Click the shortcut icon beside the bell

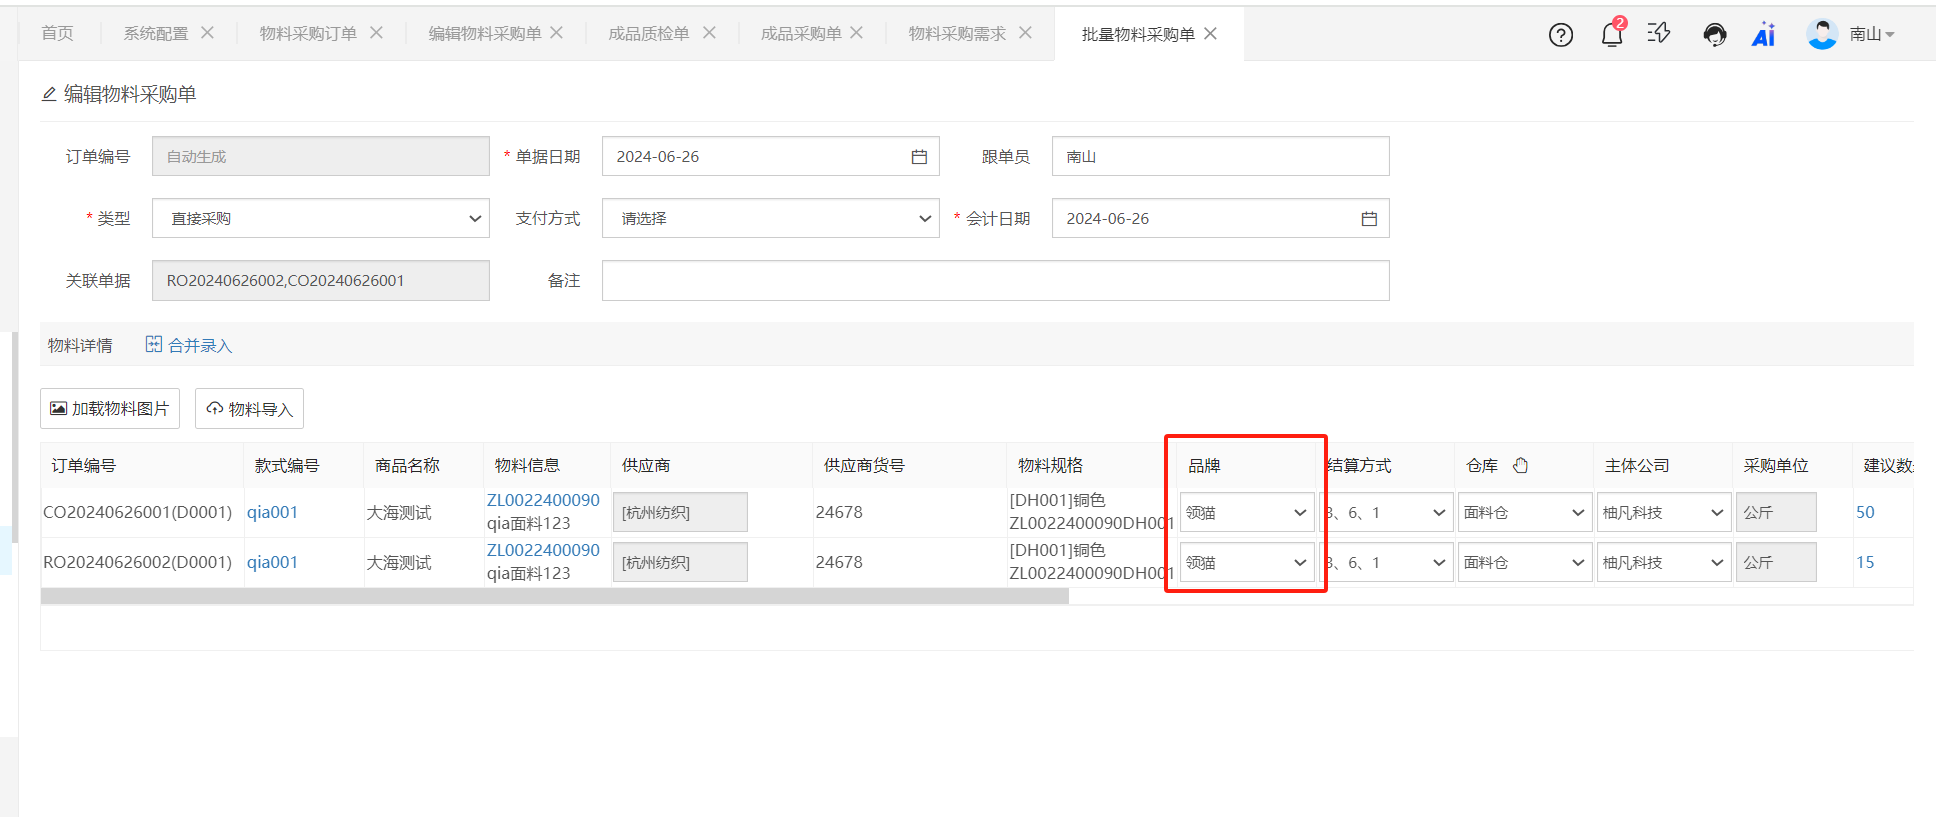coord(1659,34)
